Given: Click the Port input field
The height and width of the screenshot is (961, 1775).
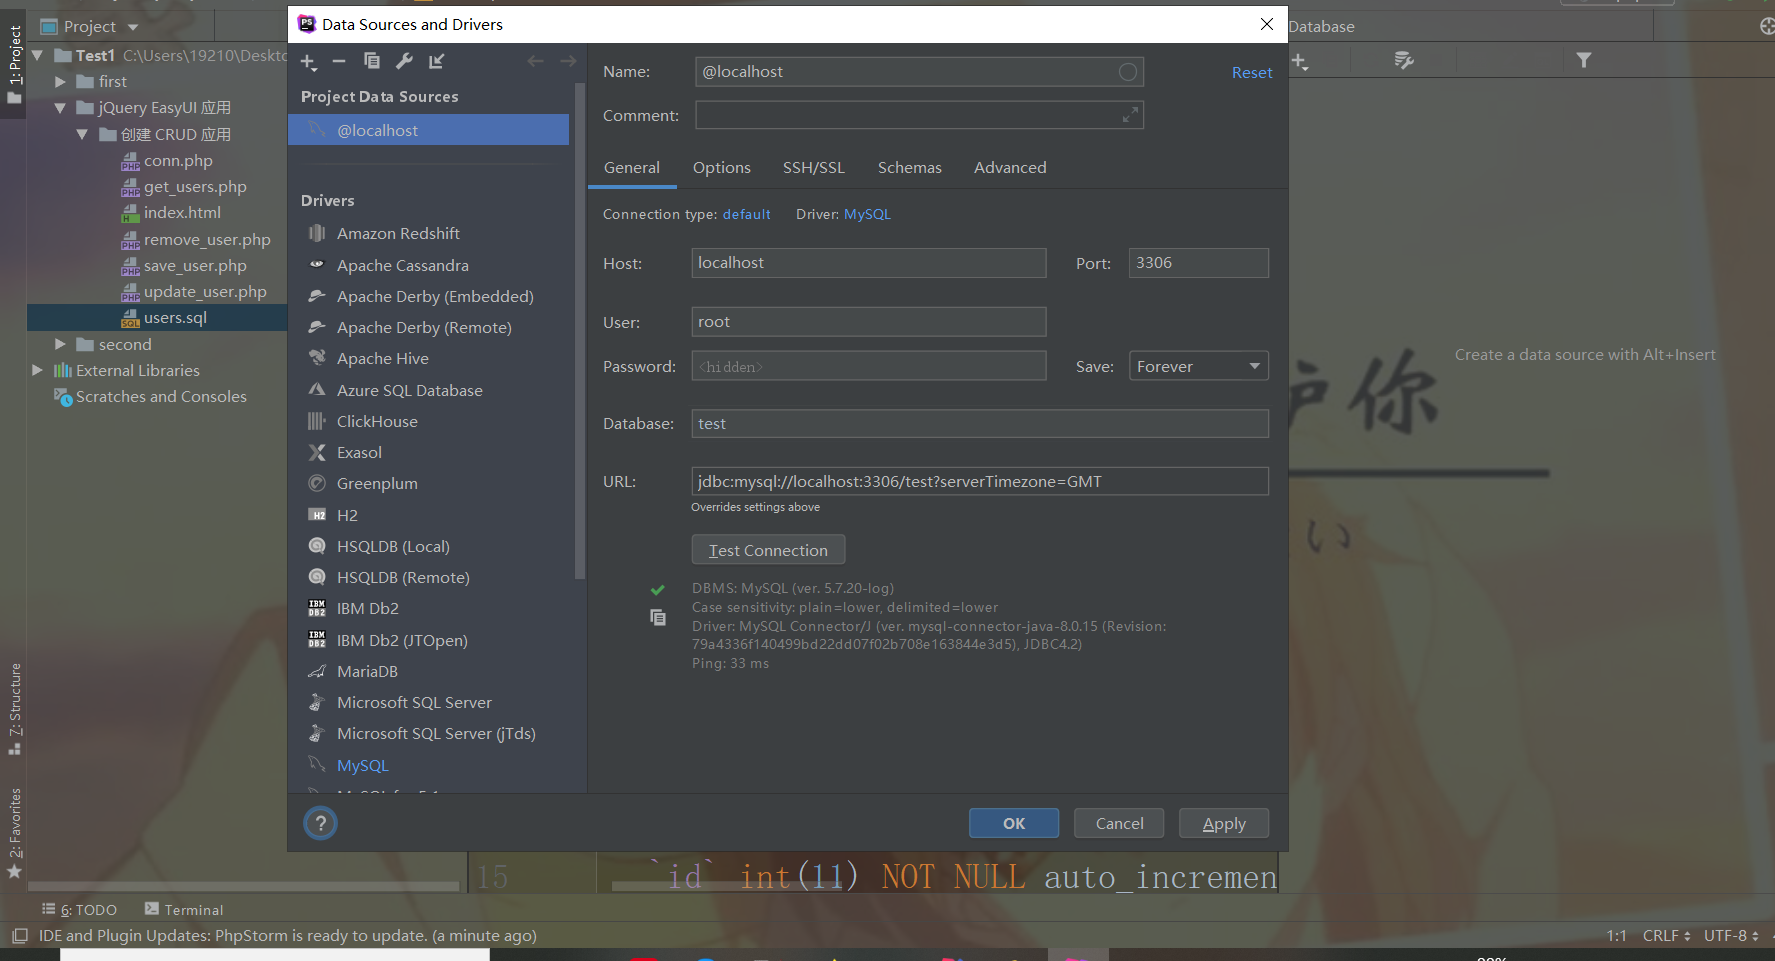Looking at the screenshot, I should tap(1199, 263).
